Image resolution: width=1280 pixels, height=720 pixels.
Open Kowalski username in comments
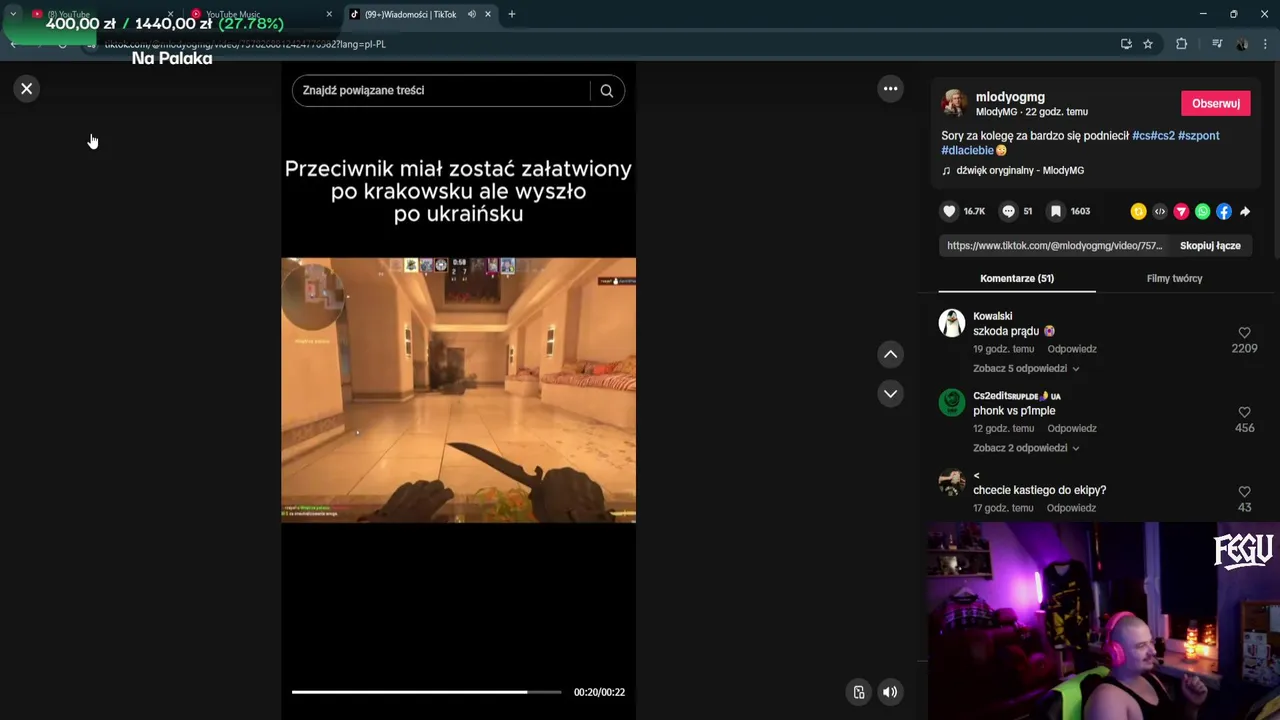pyautogui.click(x=992, y=316)
